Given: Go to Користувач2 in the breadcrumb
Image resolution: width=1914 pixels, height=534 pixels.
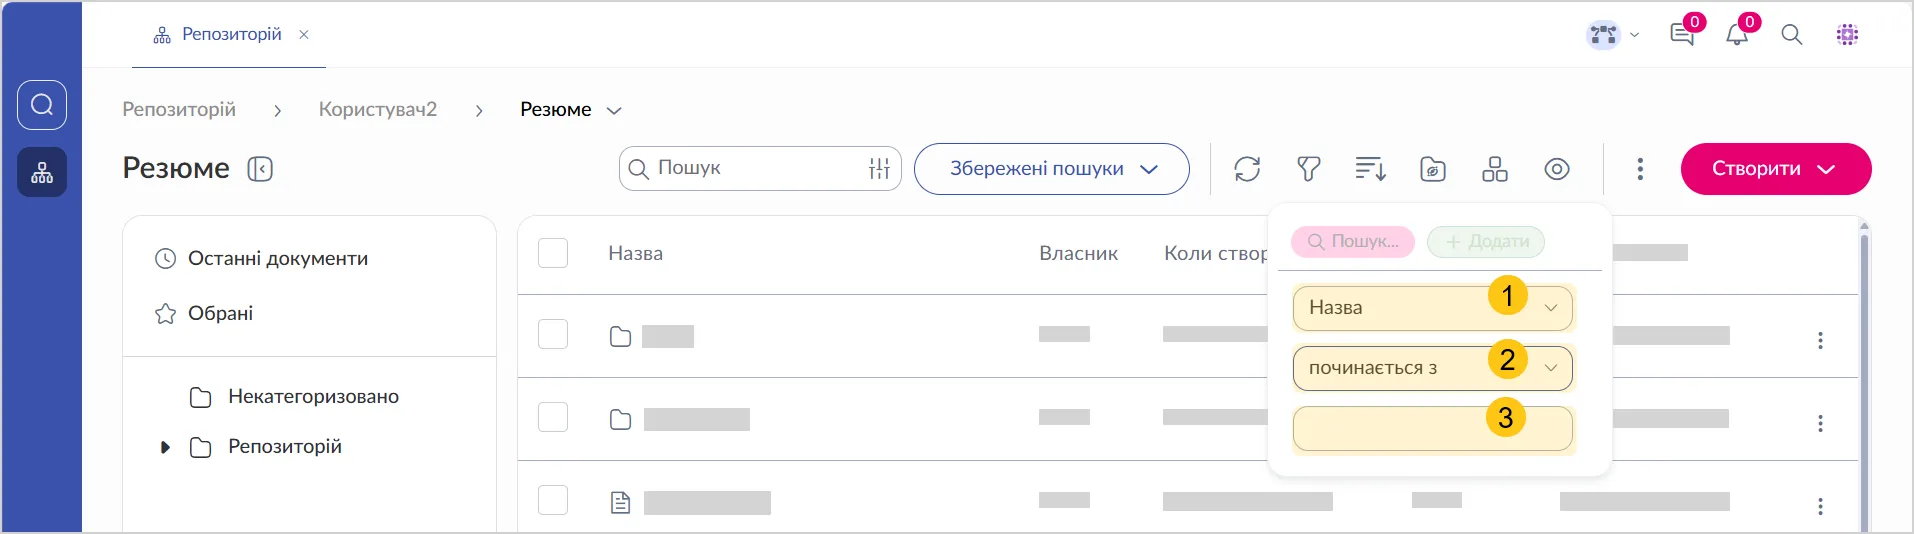Looking at the screenshot, I should pos(377,110).
